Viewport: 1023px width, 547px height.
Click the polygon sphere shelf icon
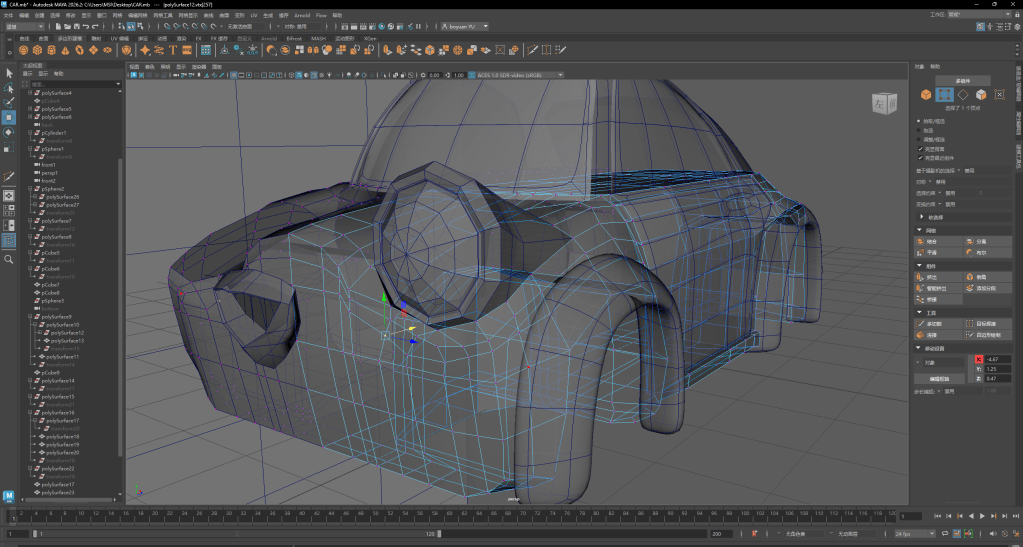pos(23,49)
